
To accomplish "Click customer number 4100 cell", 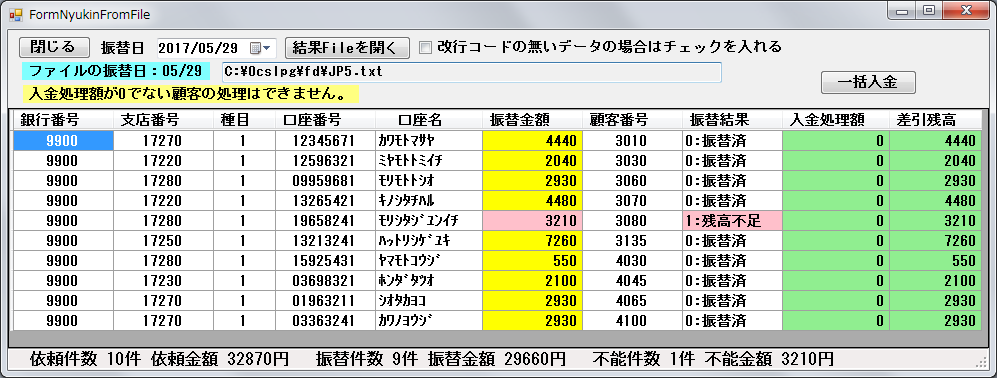I will tap(633, 321).
